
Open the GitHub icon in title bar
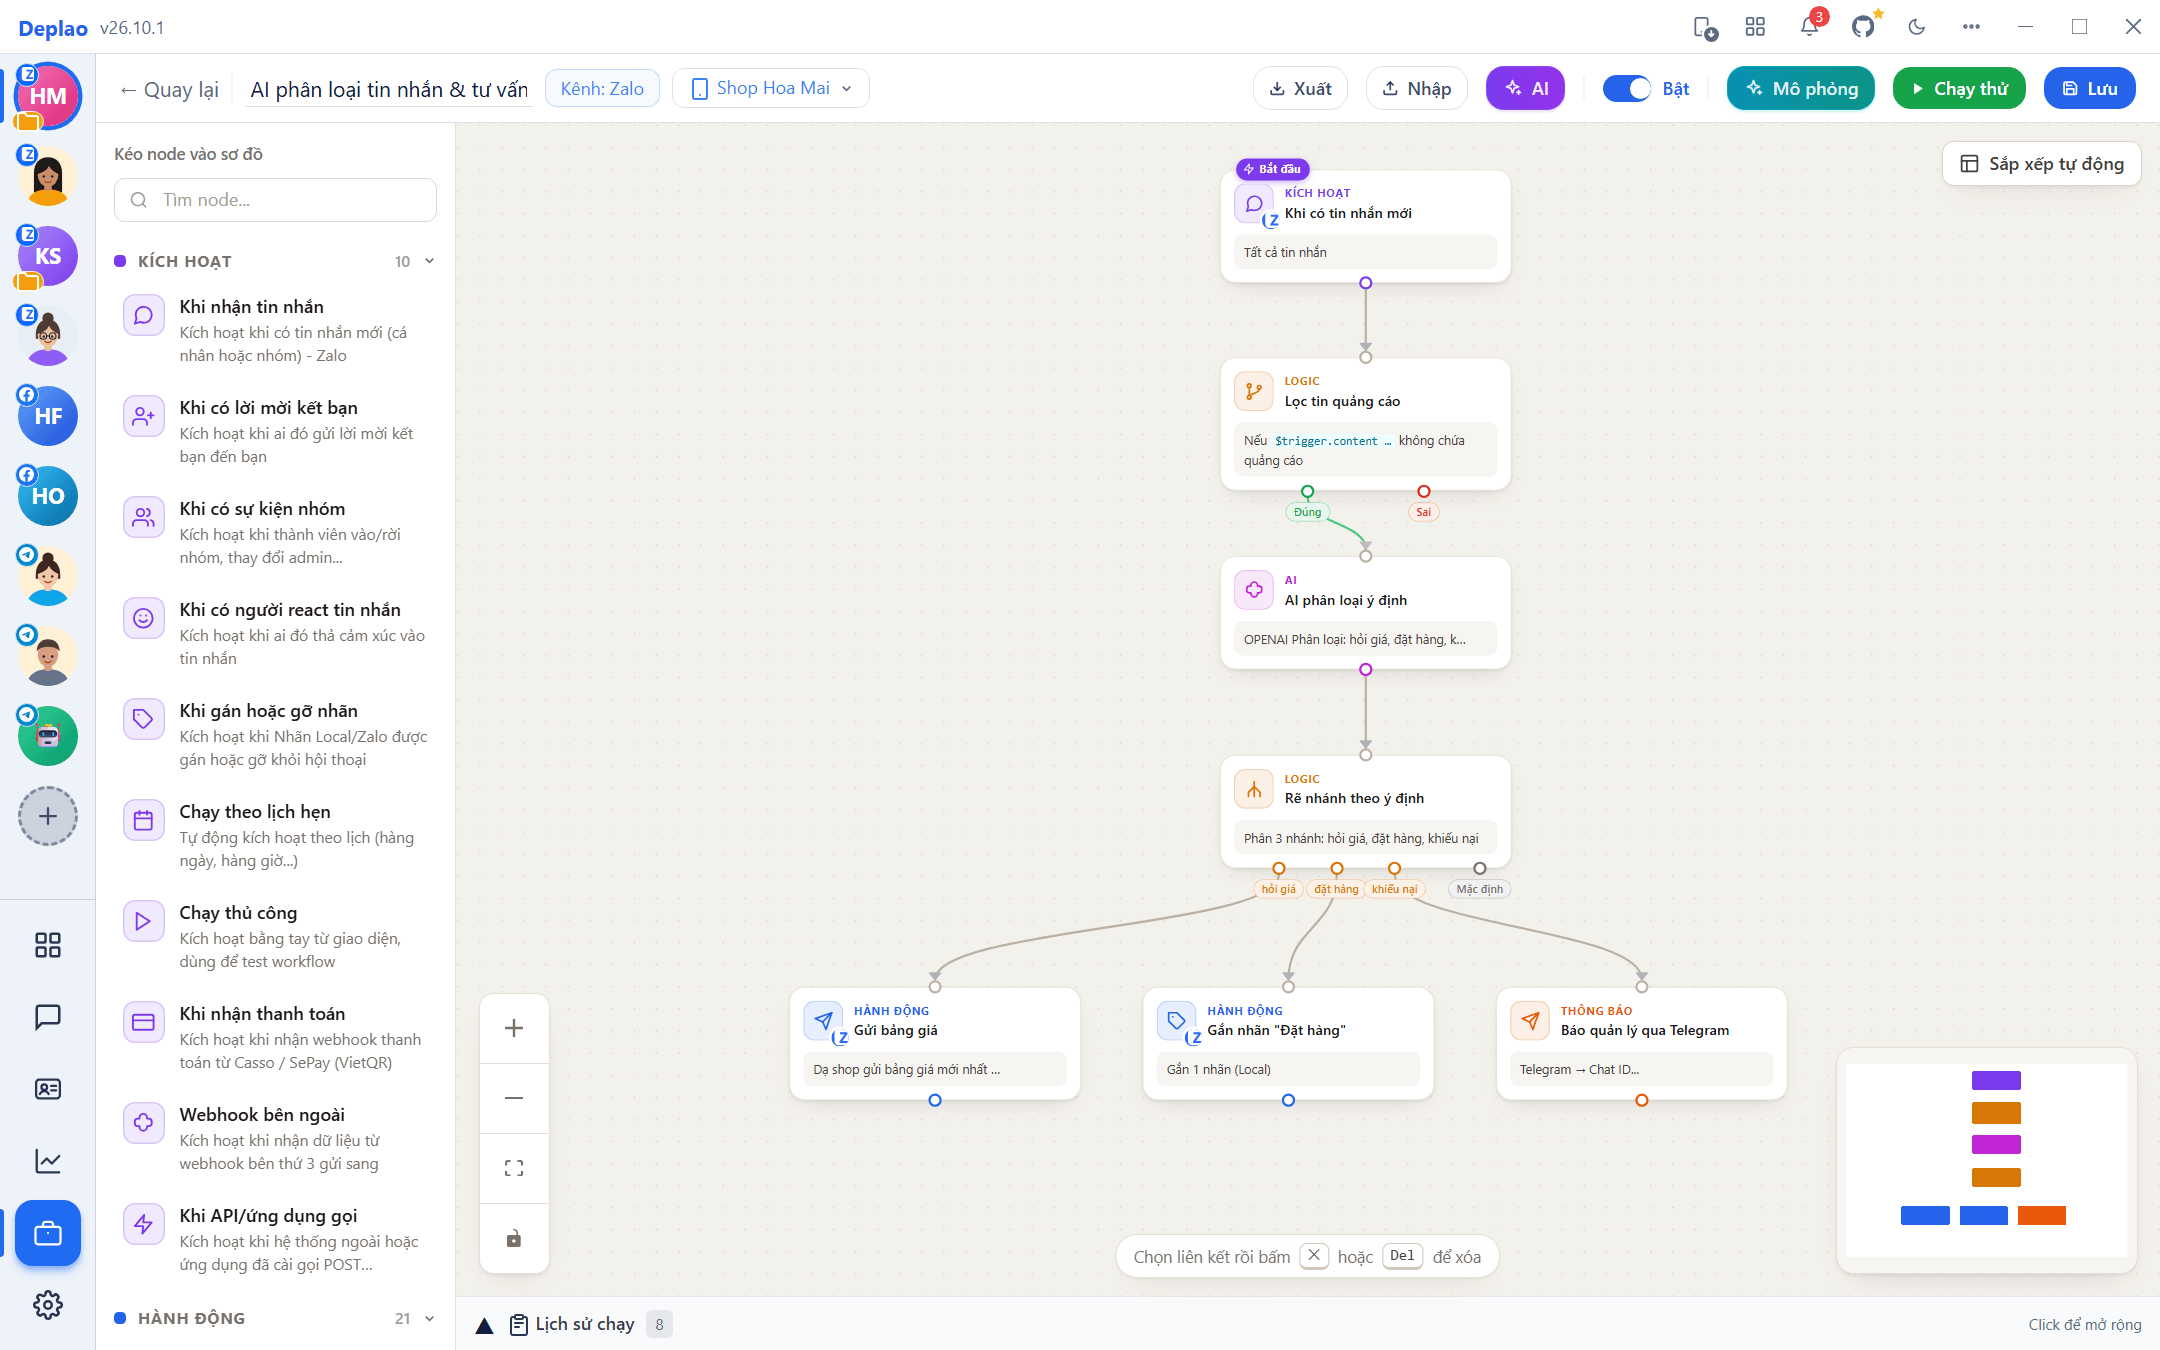1863,27
